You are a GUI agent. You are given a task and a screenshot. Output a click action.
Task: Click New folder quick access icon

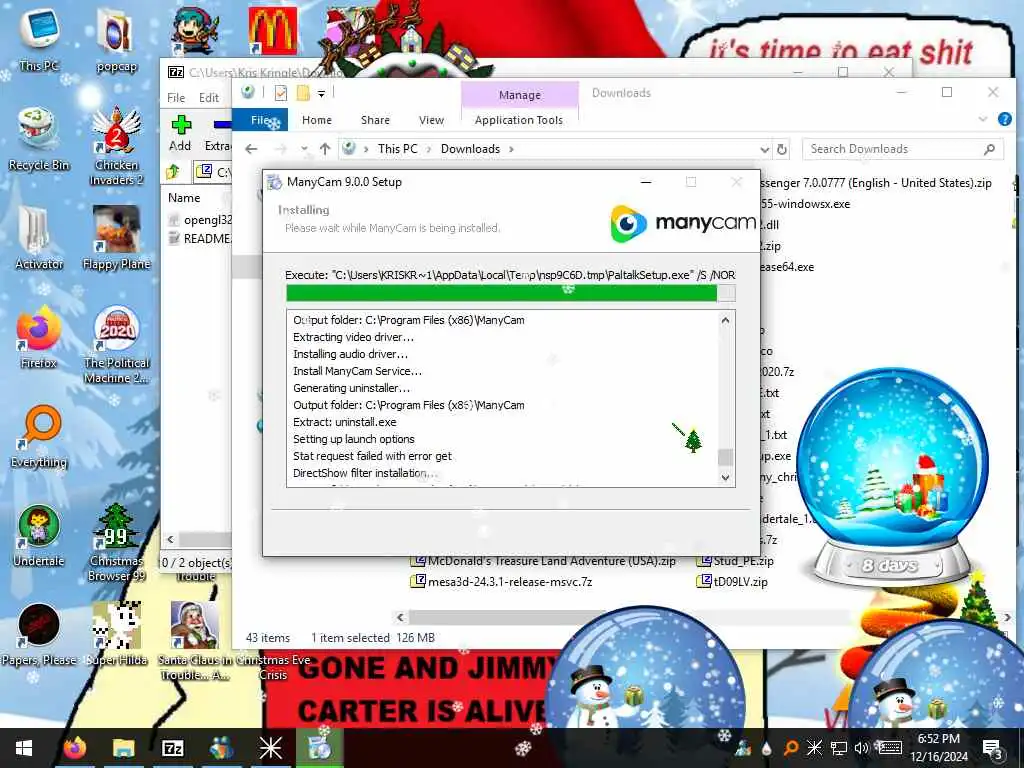point(302,93)
